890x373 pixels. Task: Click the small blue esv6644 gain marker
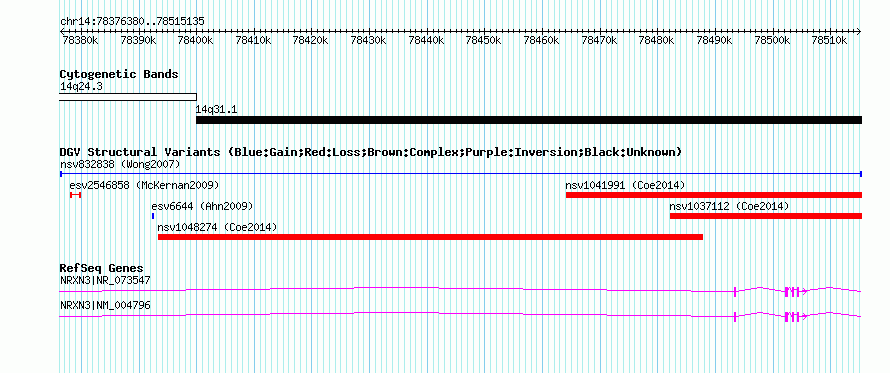point(153,216)
